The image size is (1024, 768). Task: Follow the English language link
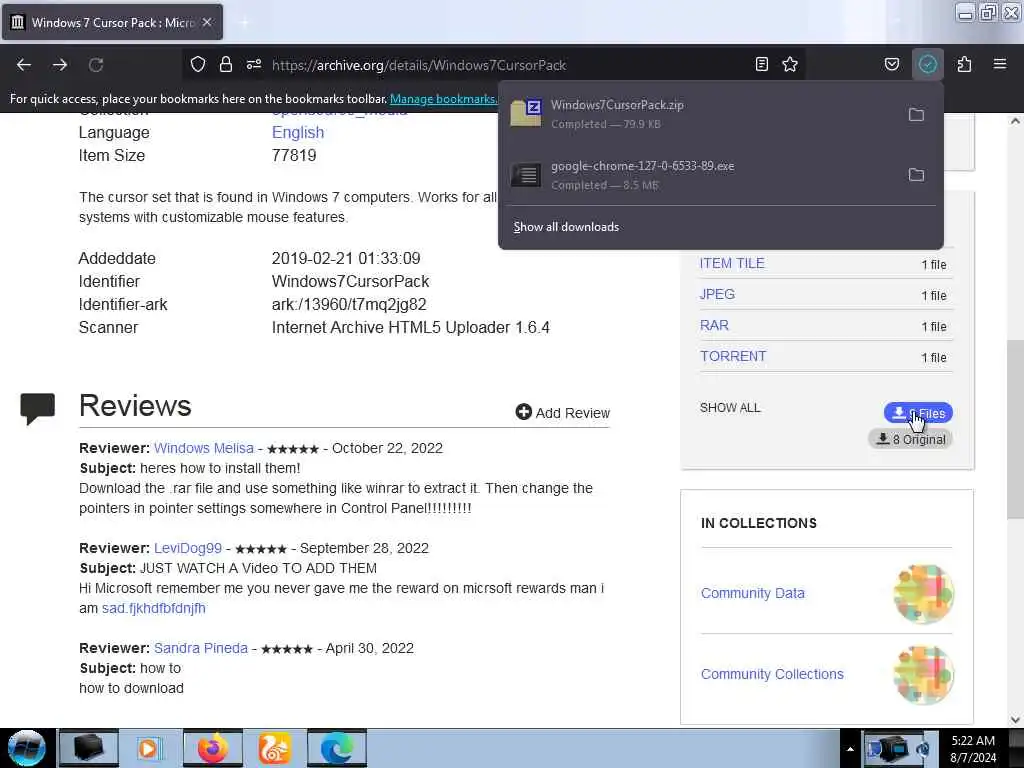tap(298, 132)
